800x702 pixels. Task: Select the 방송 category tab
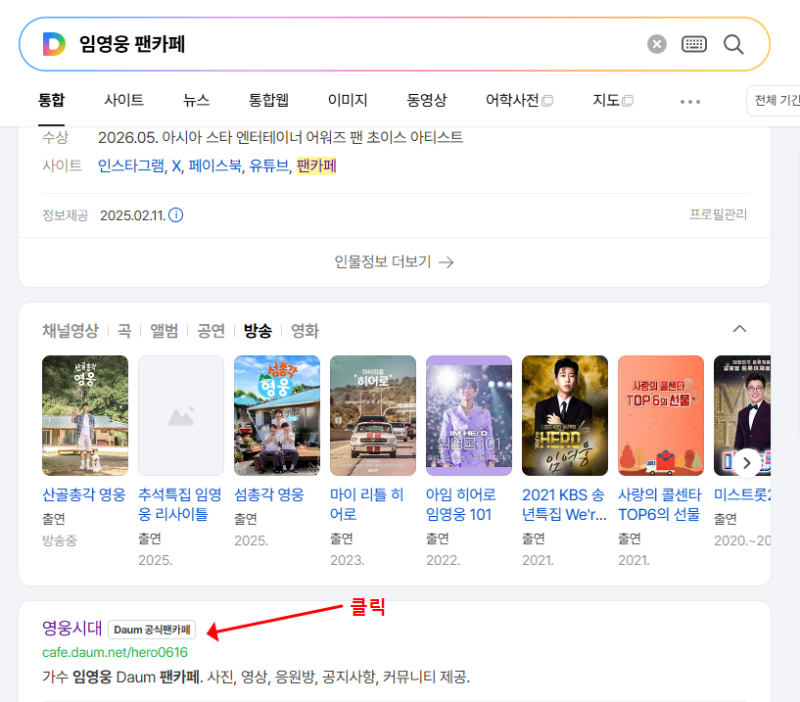(258, 331)
